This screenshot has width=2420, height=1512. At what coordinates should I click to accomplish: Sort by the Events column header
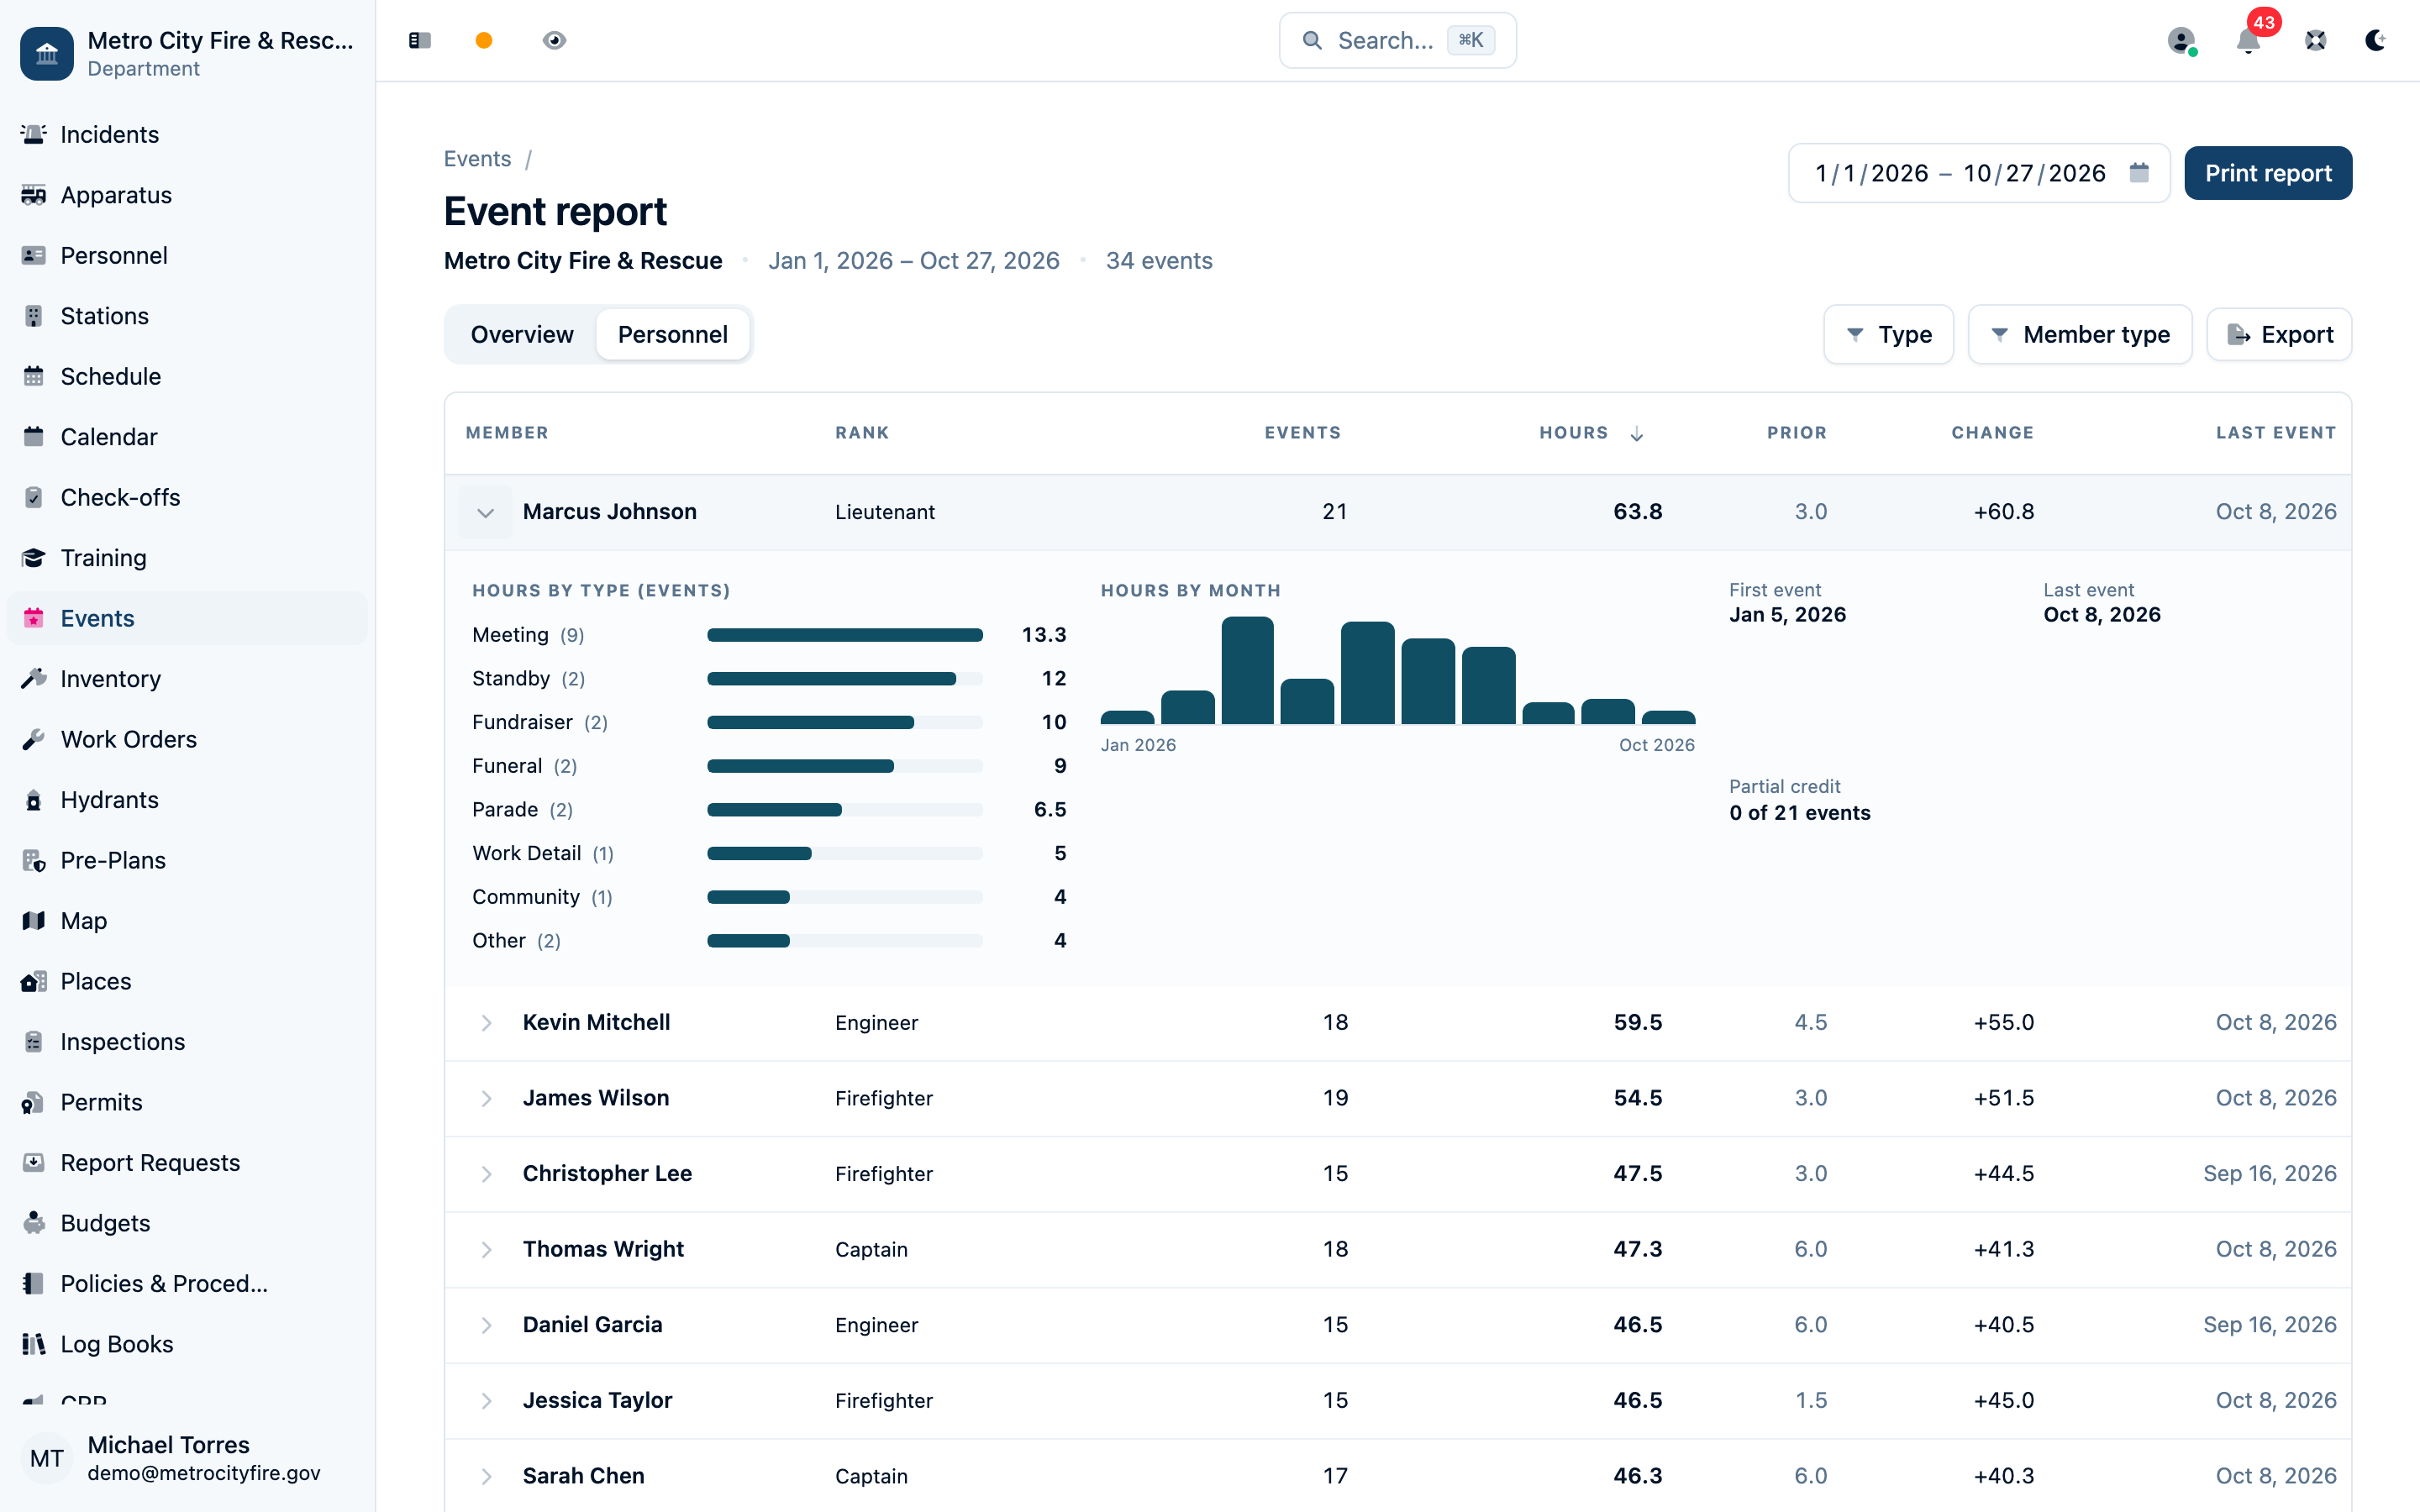pos(1302,433)
